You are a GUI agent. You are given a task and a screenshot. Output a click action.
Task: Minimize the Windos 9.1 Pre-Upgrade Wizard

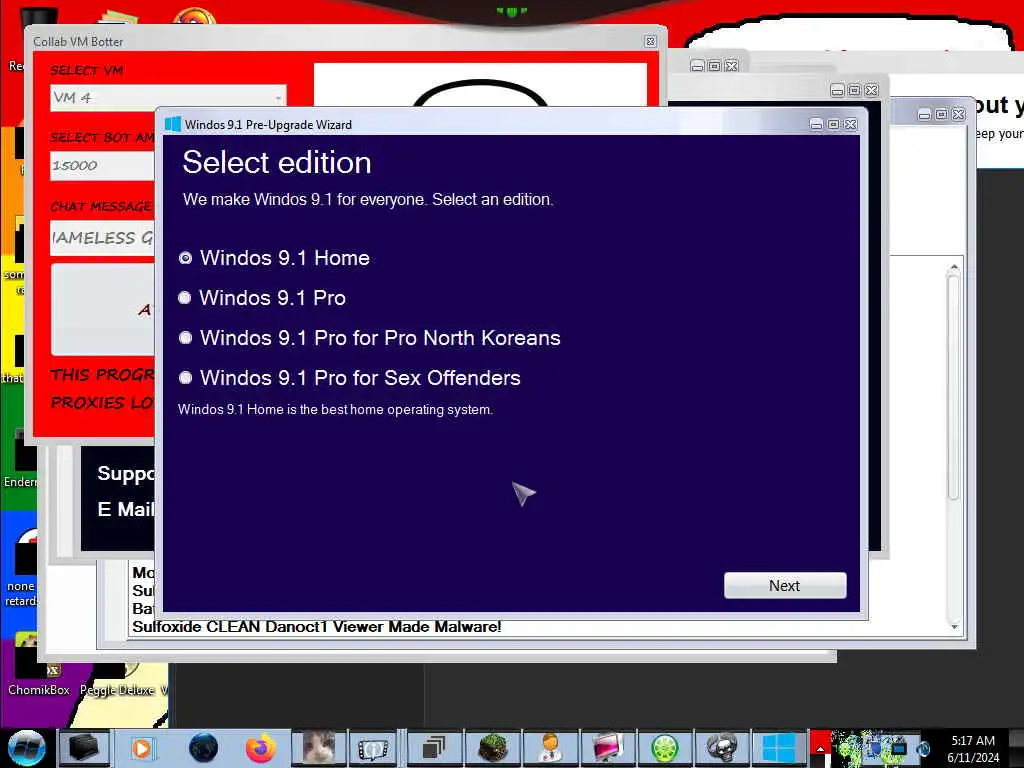click(816, 124)
